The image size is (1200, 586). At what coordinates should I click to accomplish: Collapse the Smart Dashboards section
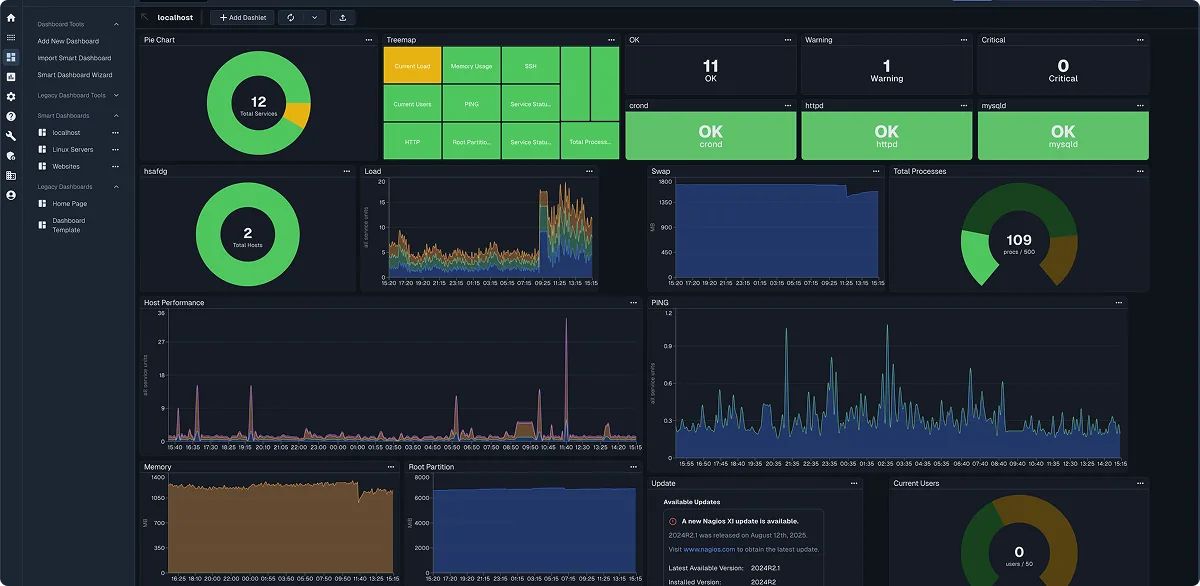[117, 115]
